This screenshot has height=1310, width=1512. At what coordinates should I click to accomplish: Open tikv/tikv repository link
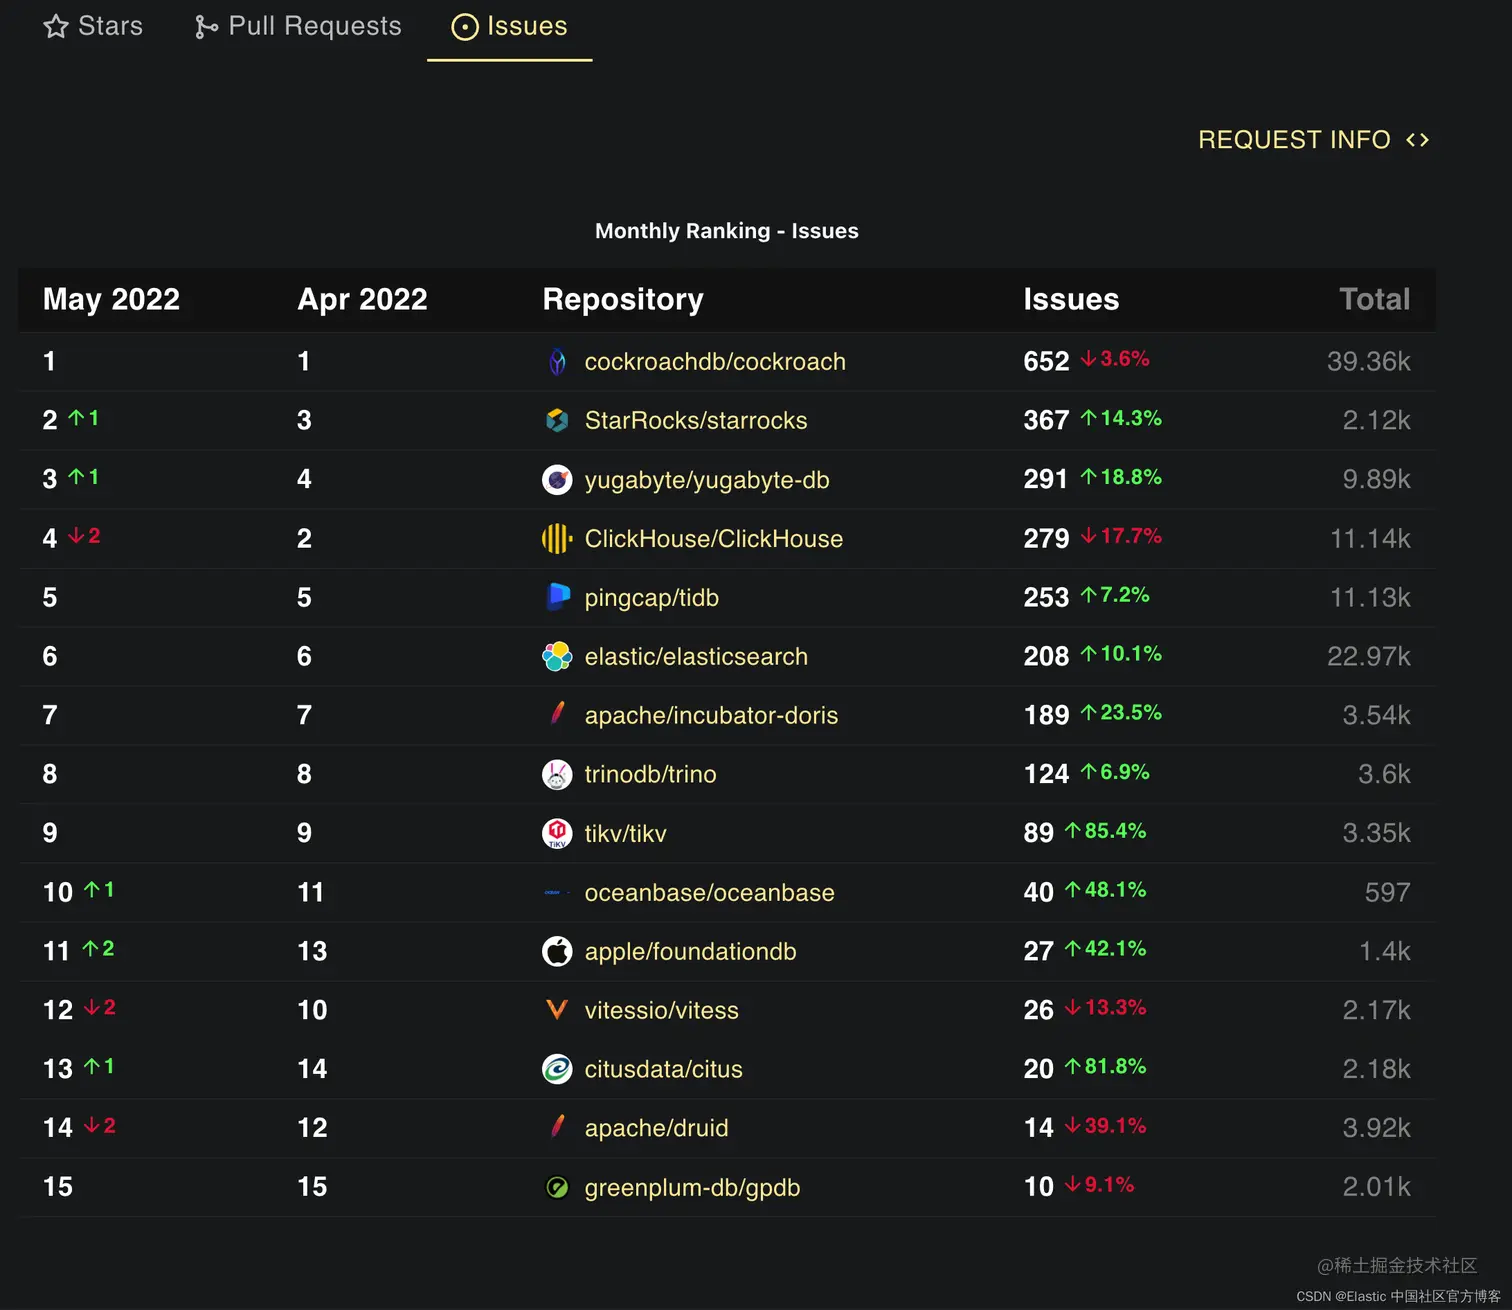pyautogui.click(x=625, y=833)
